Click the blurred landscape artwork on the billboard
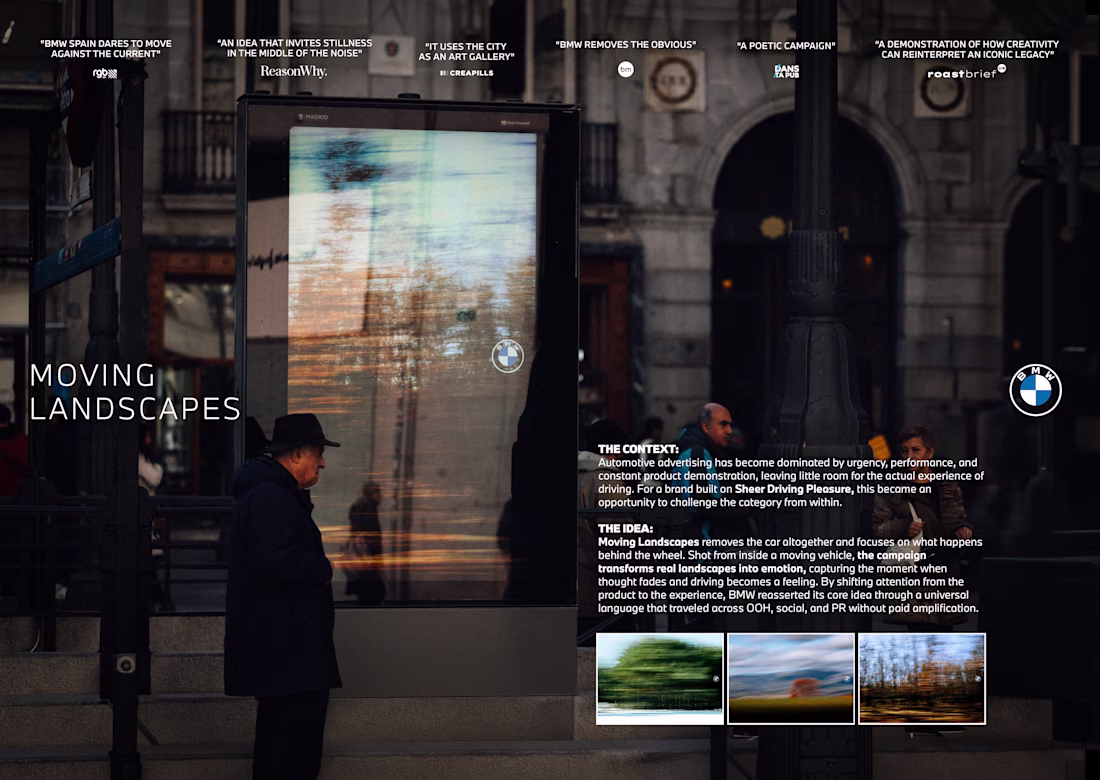The height and width of the screenshot is (780, 1100). pos(412,365)
